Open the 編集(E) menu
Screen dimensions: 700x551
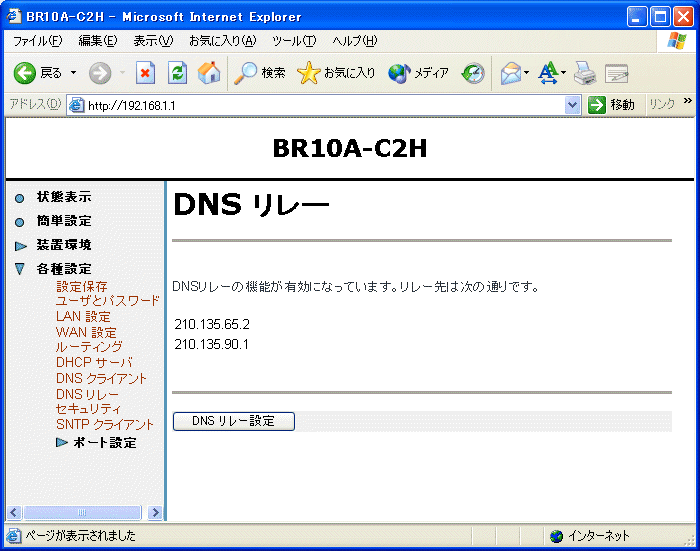pyautogui.click(x=98, y=41)
